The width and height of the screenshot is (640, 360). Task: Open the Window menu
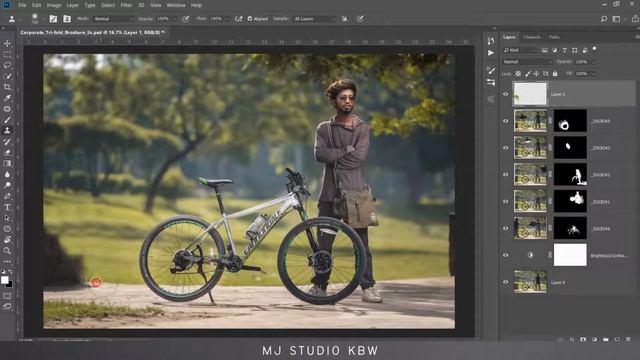click(x=176, y=5)
